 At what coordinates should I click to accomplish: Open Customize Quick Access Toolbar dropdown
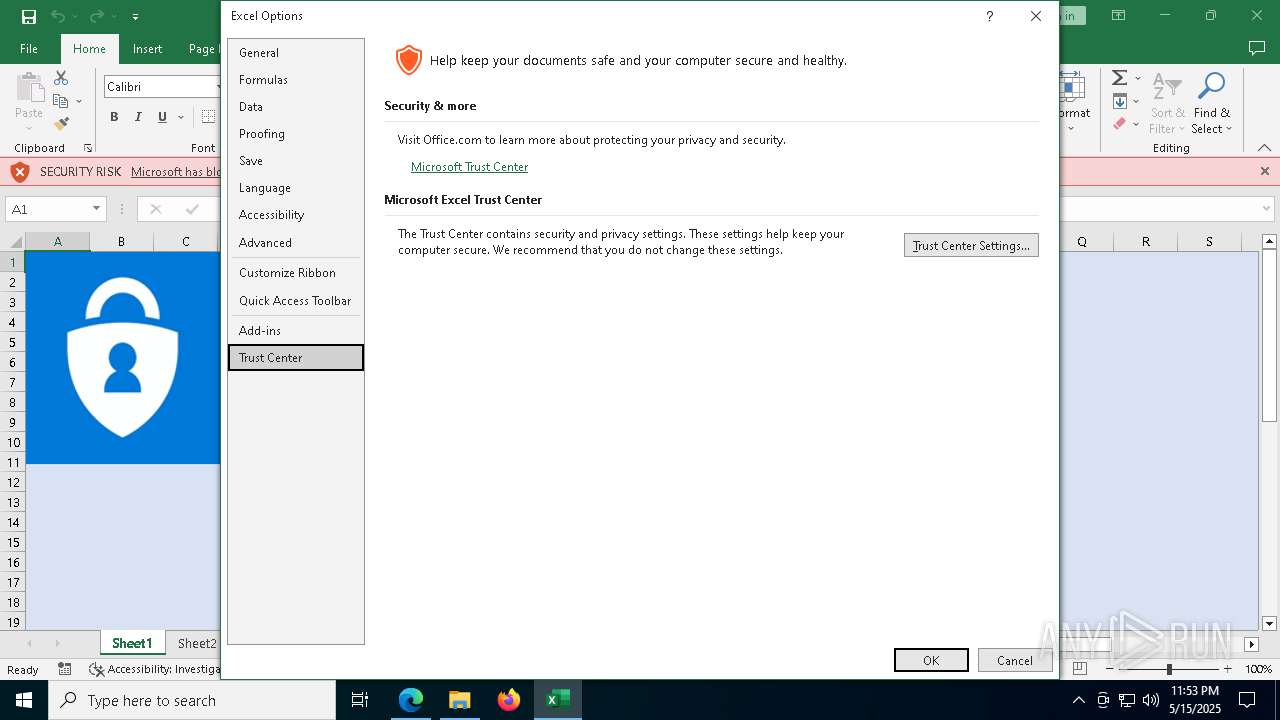click(x=136, y=17)
